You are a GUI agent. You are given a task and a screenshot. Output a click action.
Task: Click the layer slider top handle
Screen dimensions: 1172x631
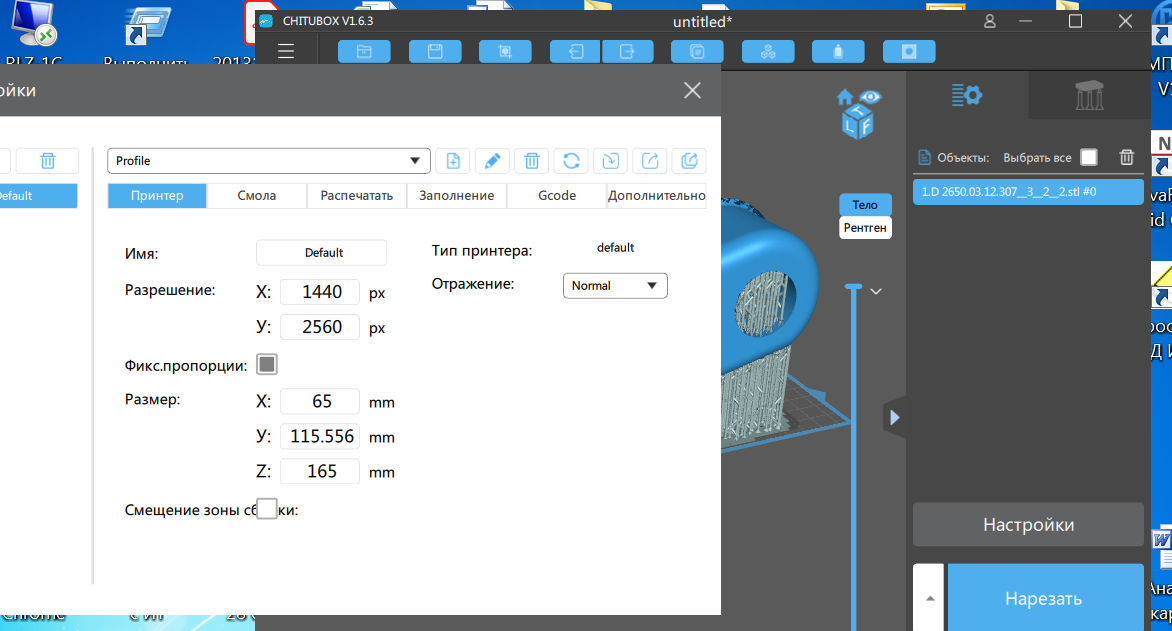(x=854, y=286)
